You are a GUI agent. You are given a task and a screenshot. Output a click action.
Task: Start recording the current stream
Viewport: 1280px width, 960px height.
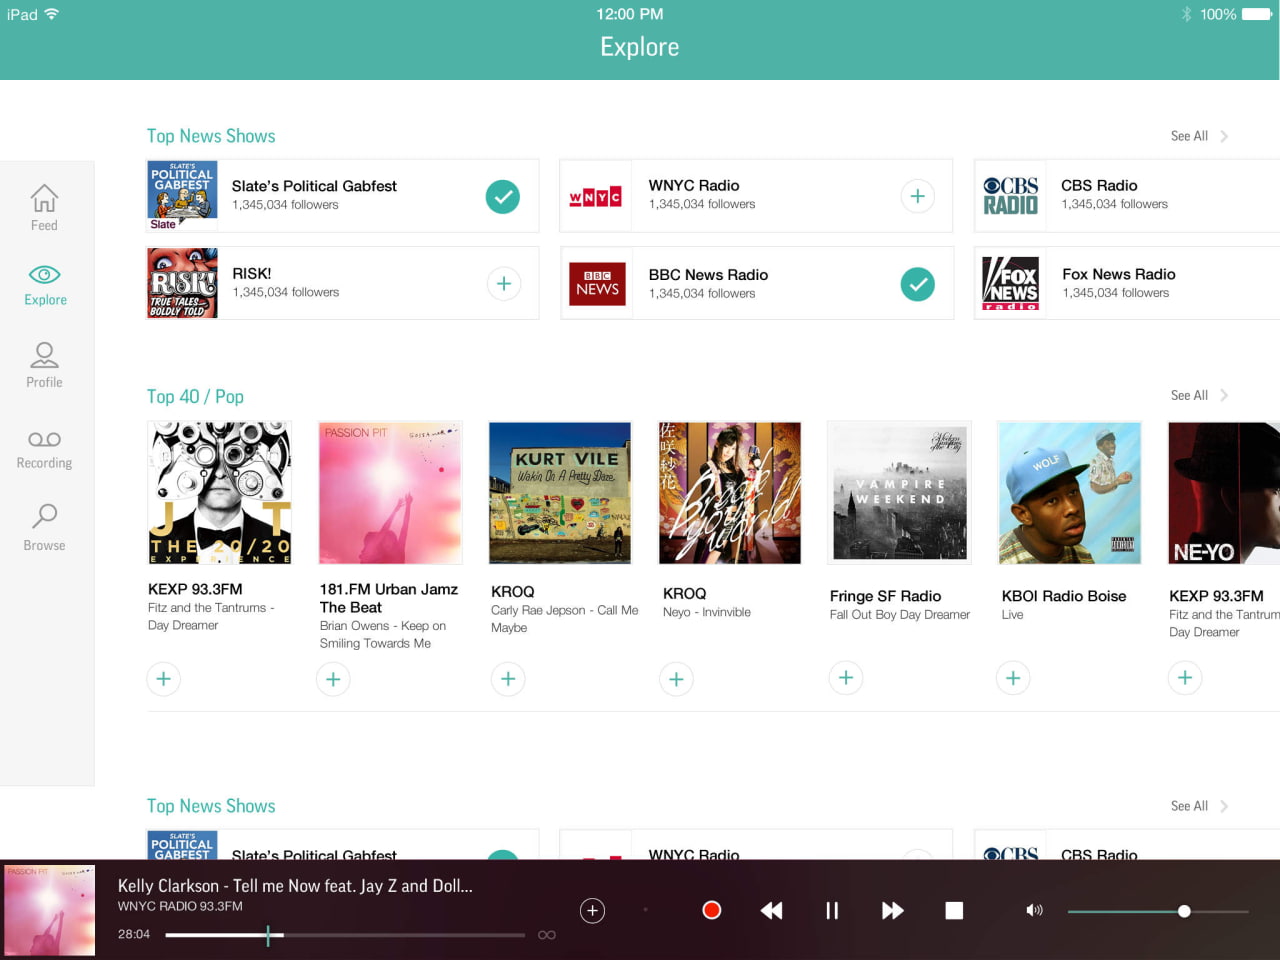click(711, 910)
